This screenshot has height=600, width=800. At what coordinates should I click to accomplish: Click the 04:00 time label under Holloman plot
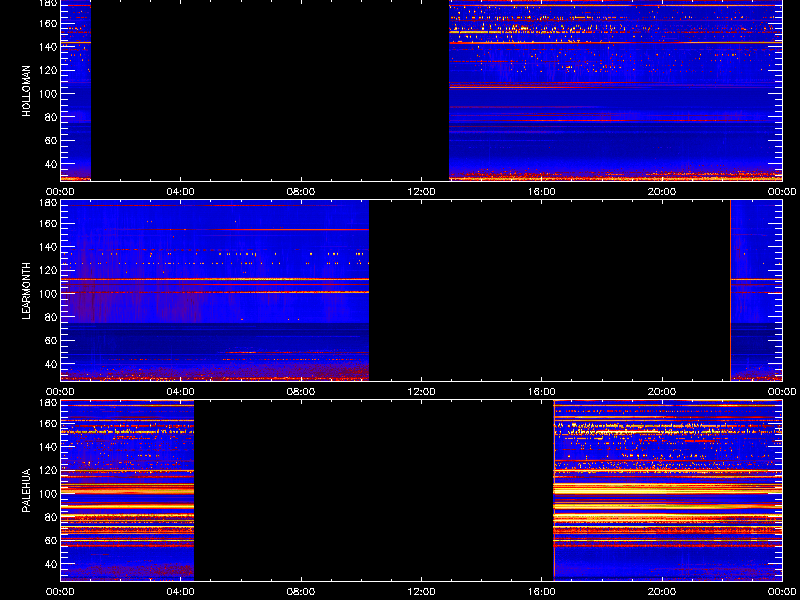(181, 192)
